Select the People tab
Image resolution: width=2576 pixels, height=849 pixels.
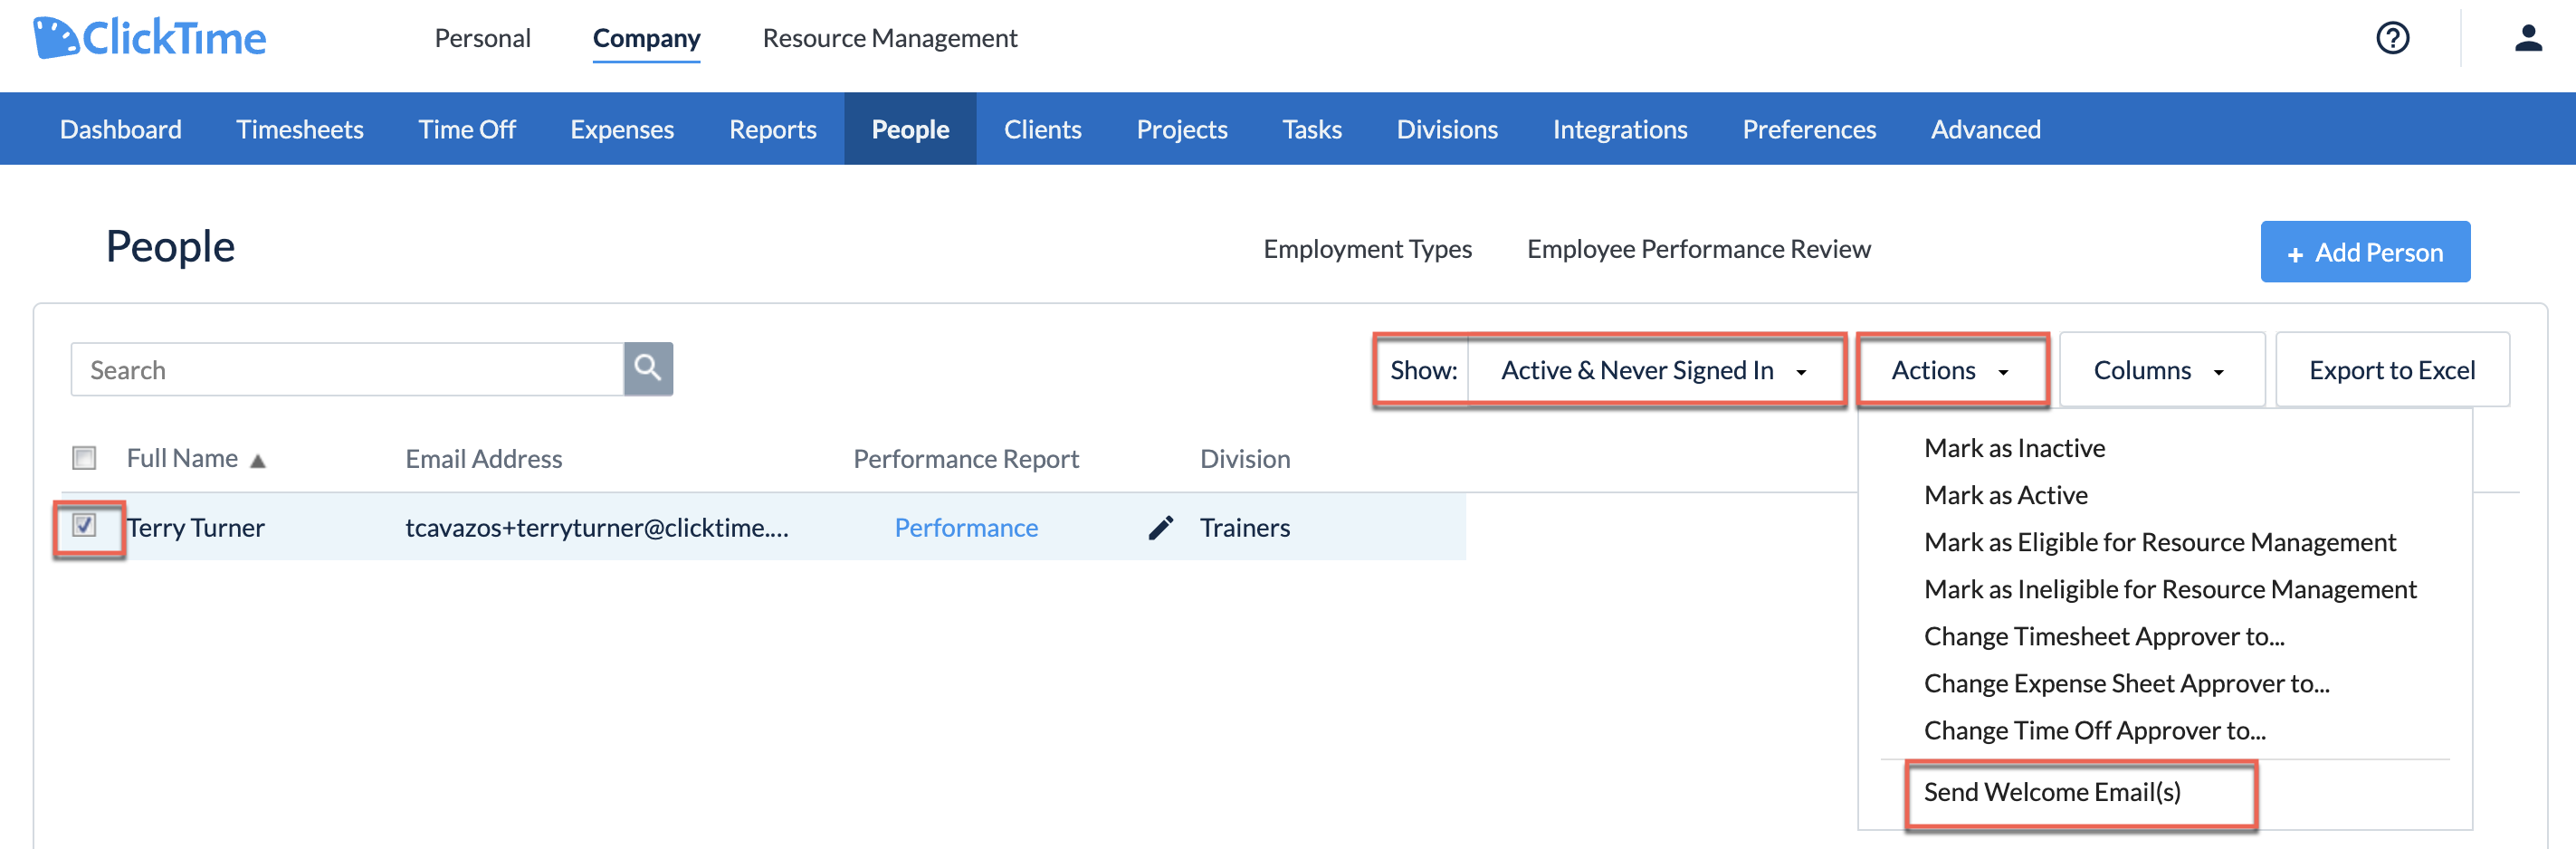910,129
